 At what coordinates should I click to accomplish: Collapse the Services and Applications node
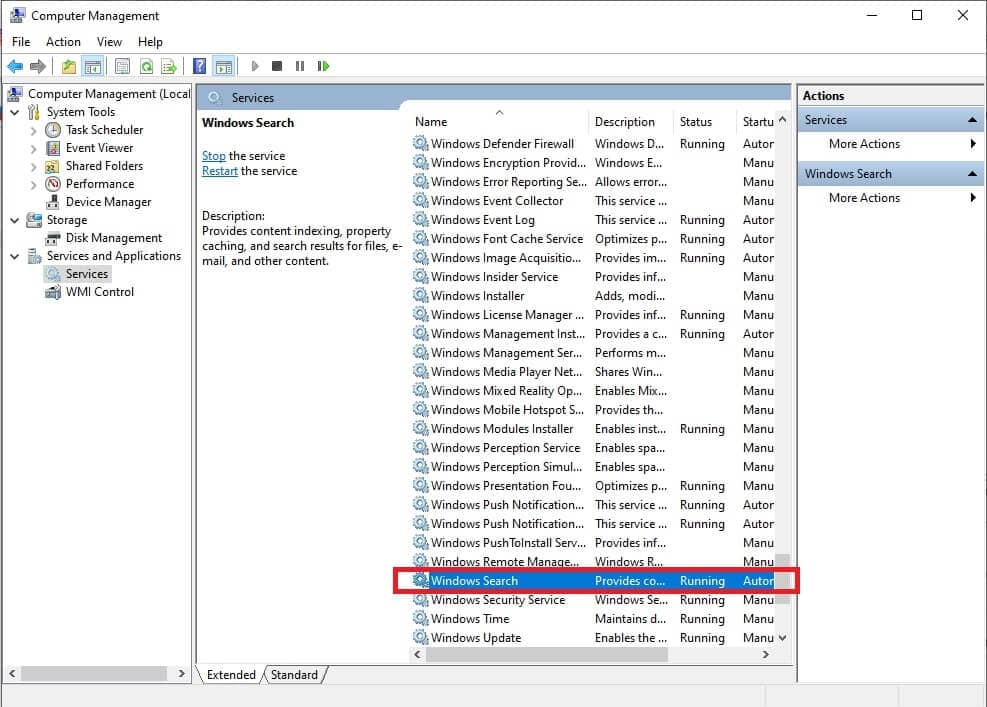pyautogui.click(x=14, y=256)
